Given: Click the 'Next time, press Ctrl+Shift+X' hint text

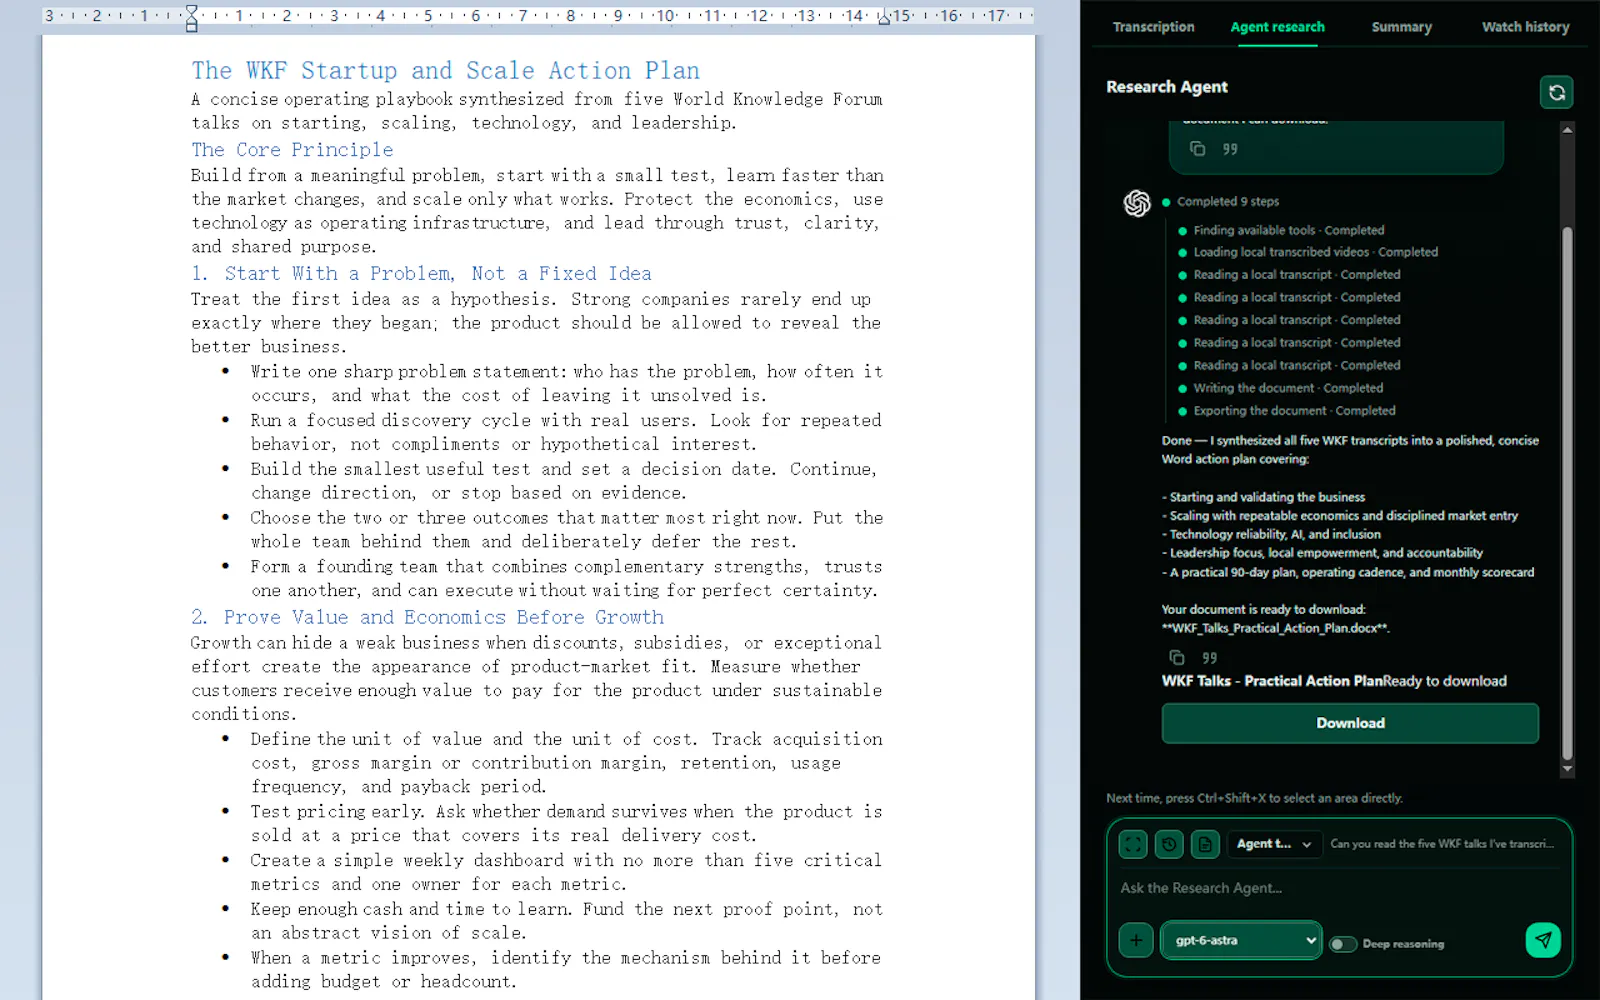Looking at the screenshot, I should click(1254, 798).
